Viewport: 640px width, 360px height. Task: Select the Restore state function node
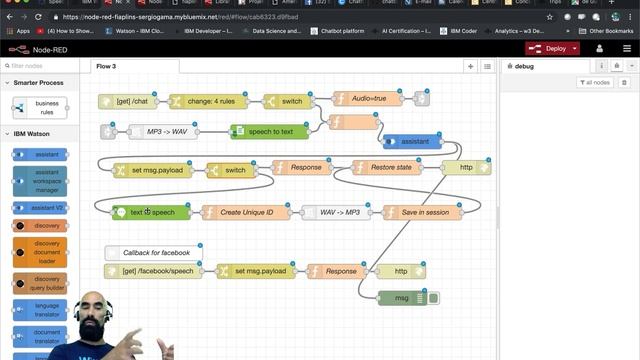click(386, 167)
